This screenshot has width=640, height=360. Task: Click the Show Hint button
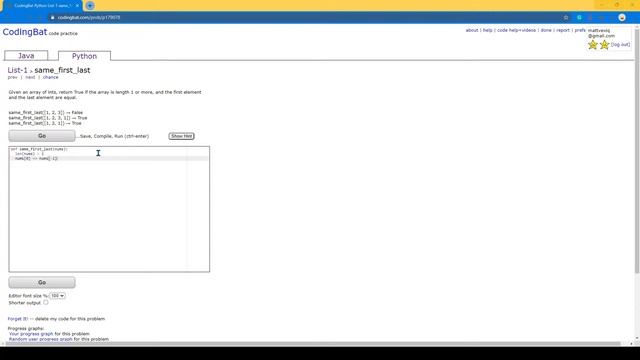point(182,136)
